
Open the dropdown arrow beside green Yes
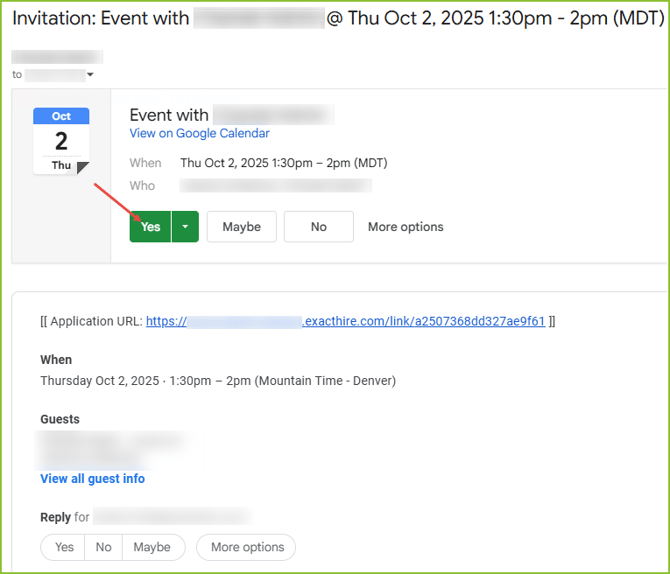point(185,227)
